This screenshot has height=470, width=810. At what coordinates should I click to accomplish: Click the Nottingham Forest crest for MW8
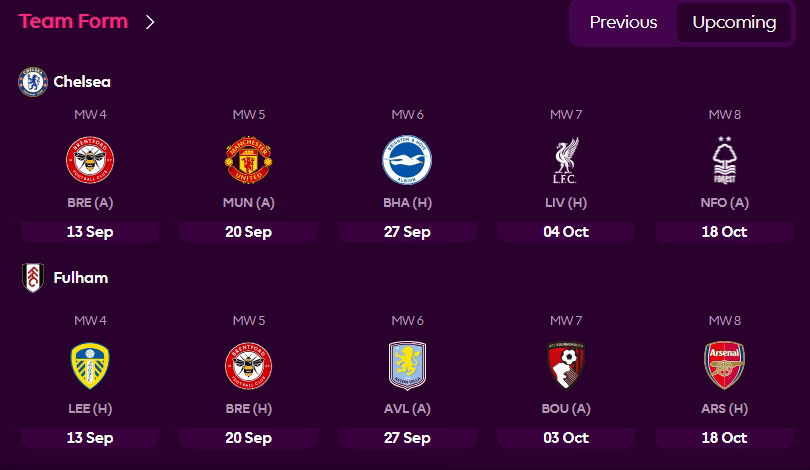pyautogui.click(x=724, y=160)
